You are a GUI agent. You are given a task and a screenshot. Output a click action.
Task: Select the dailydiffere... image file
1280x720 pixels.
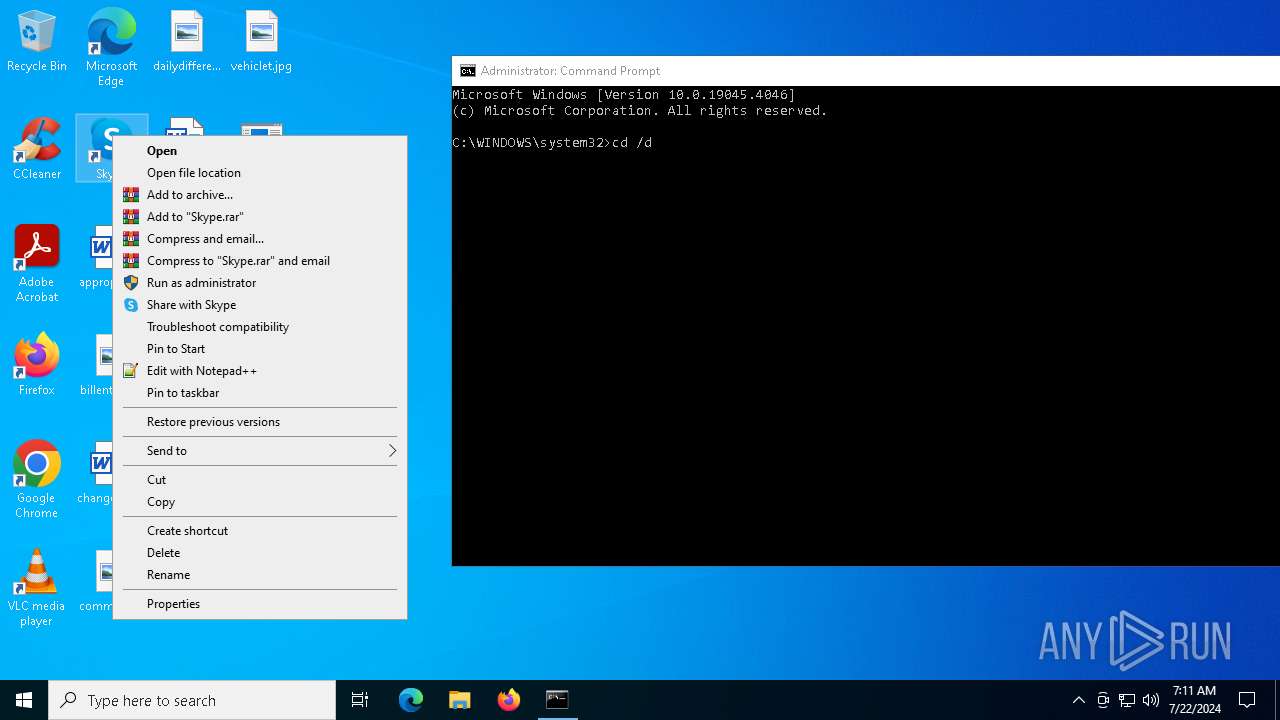pyautogui.click(x=186, y=41)
